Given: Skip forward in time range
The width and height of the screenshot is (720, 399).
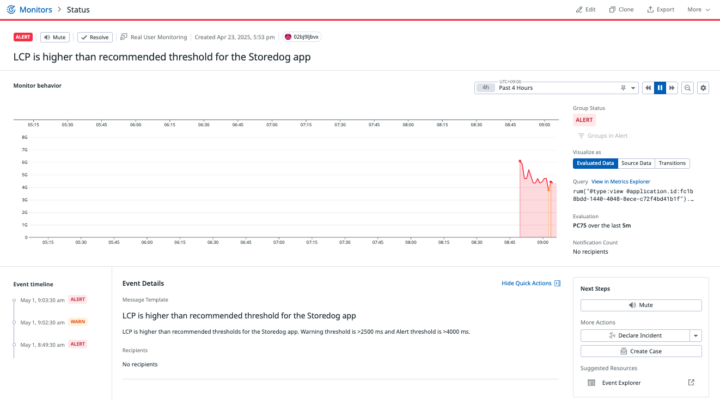Looking at the screenshot, I should 672,88.
